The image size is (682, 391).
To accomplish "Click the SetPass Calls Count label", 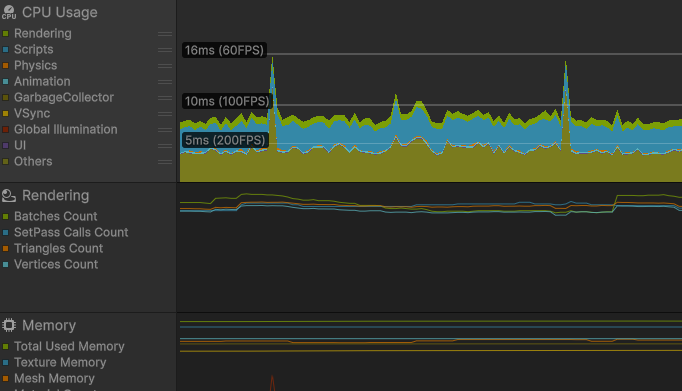I will 71,233.
